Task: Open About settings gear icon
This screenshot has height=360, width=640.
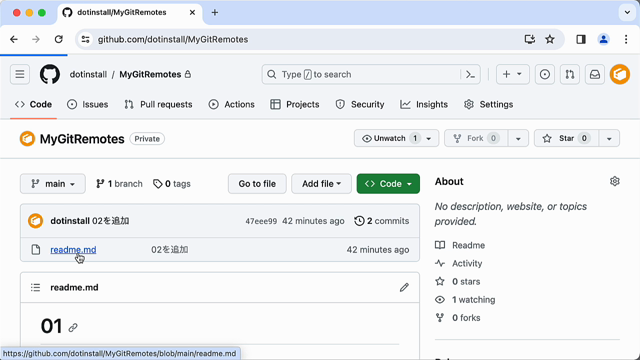Action: click(615, 181)
